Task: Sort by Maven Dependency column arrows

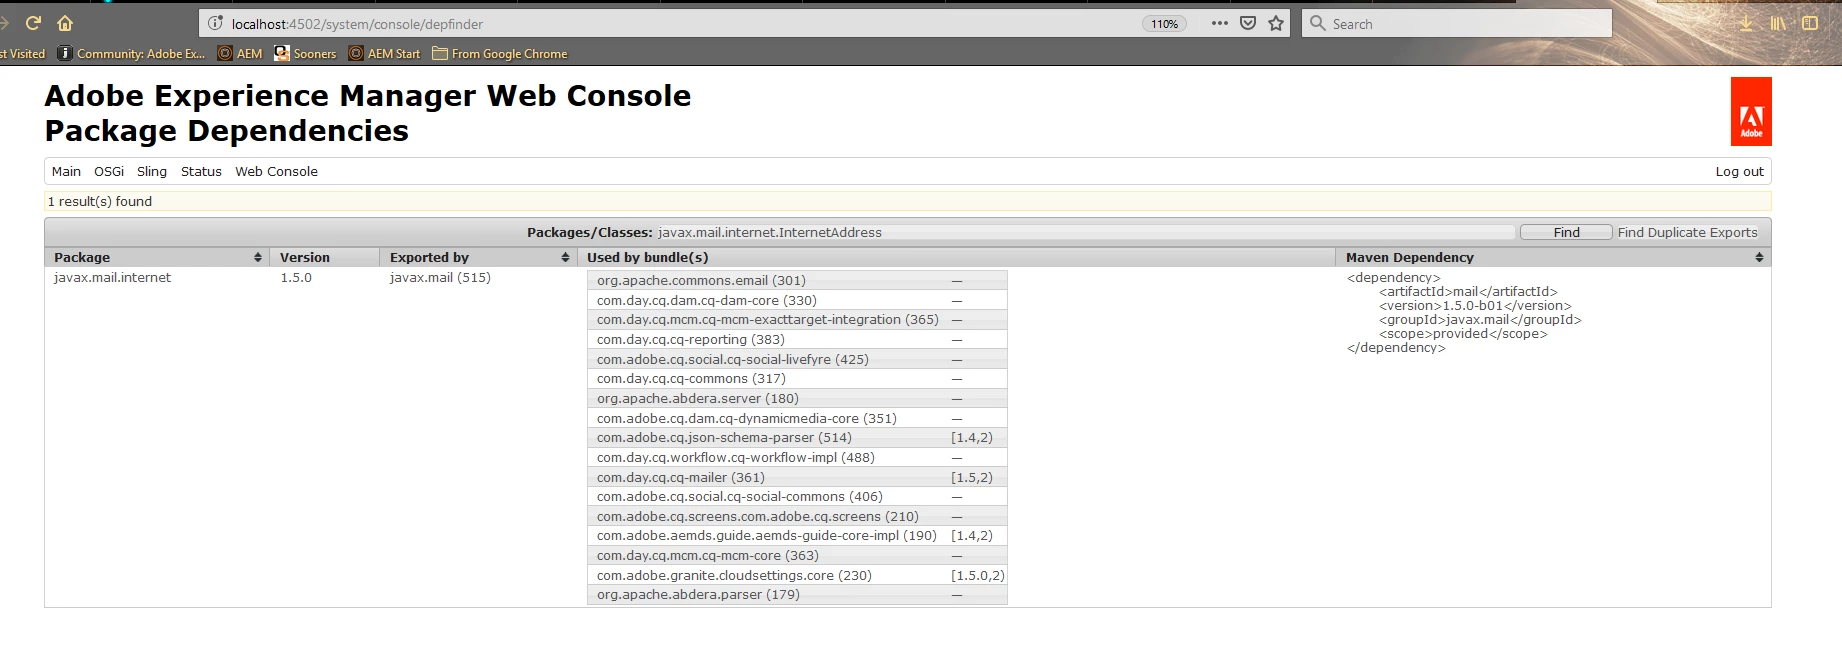Action: pos(1759,257)
